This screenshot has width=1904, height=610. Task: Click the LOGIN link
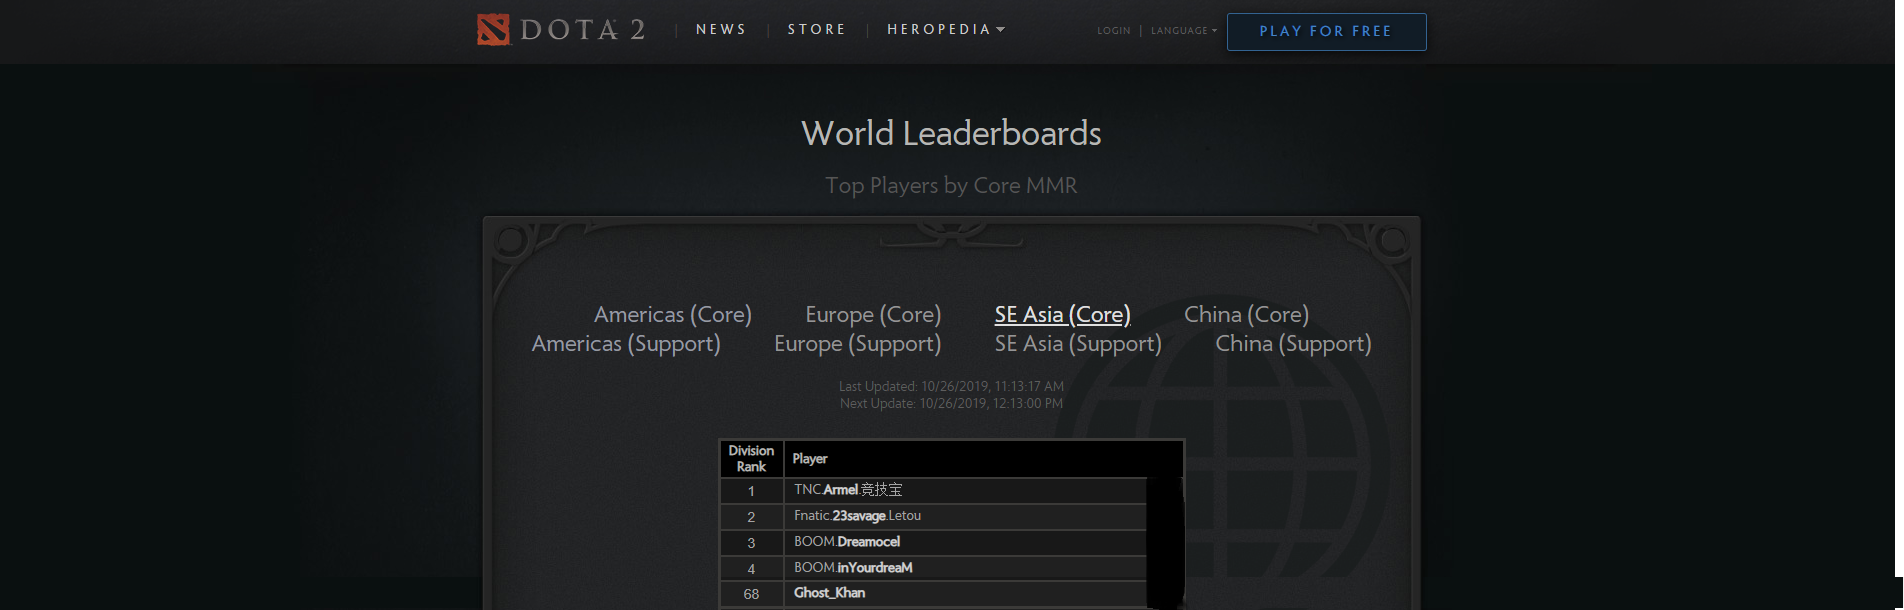click(x=1113, y=31)
